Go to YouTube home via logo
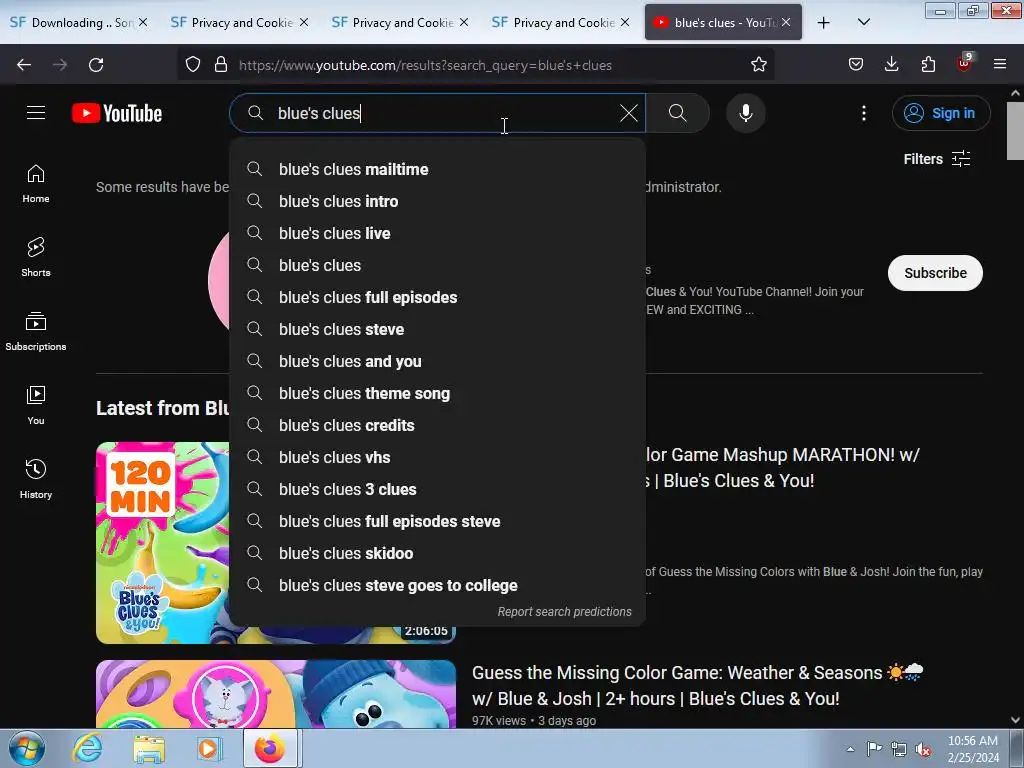Screen dimensions: 1024x768 117,113
